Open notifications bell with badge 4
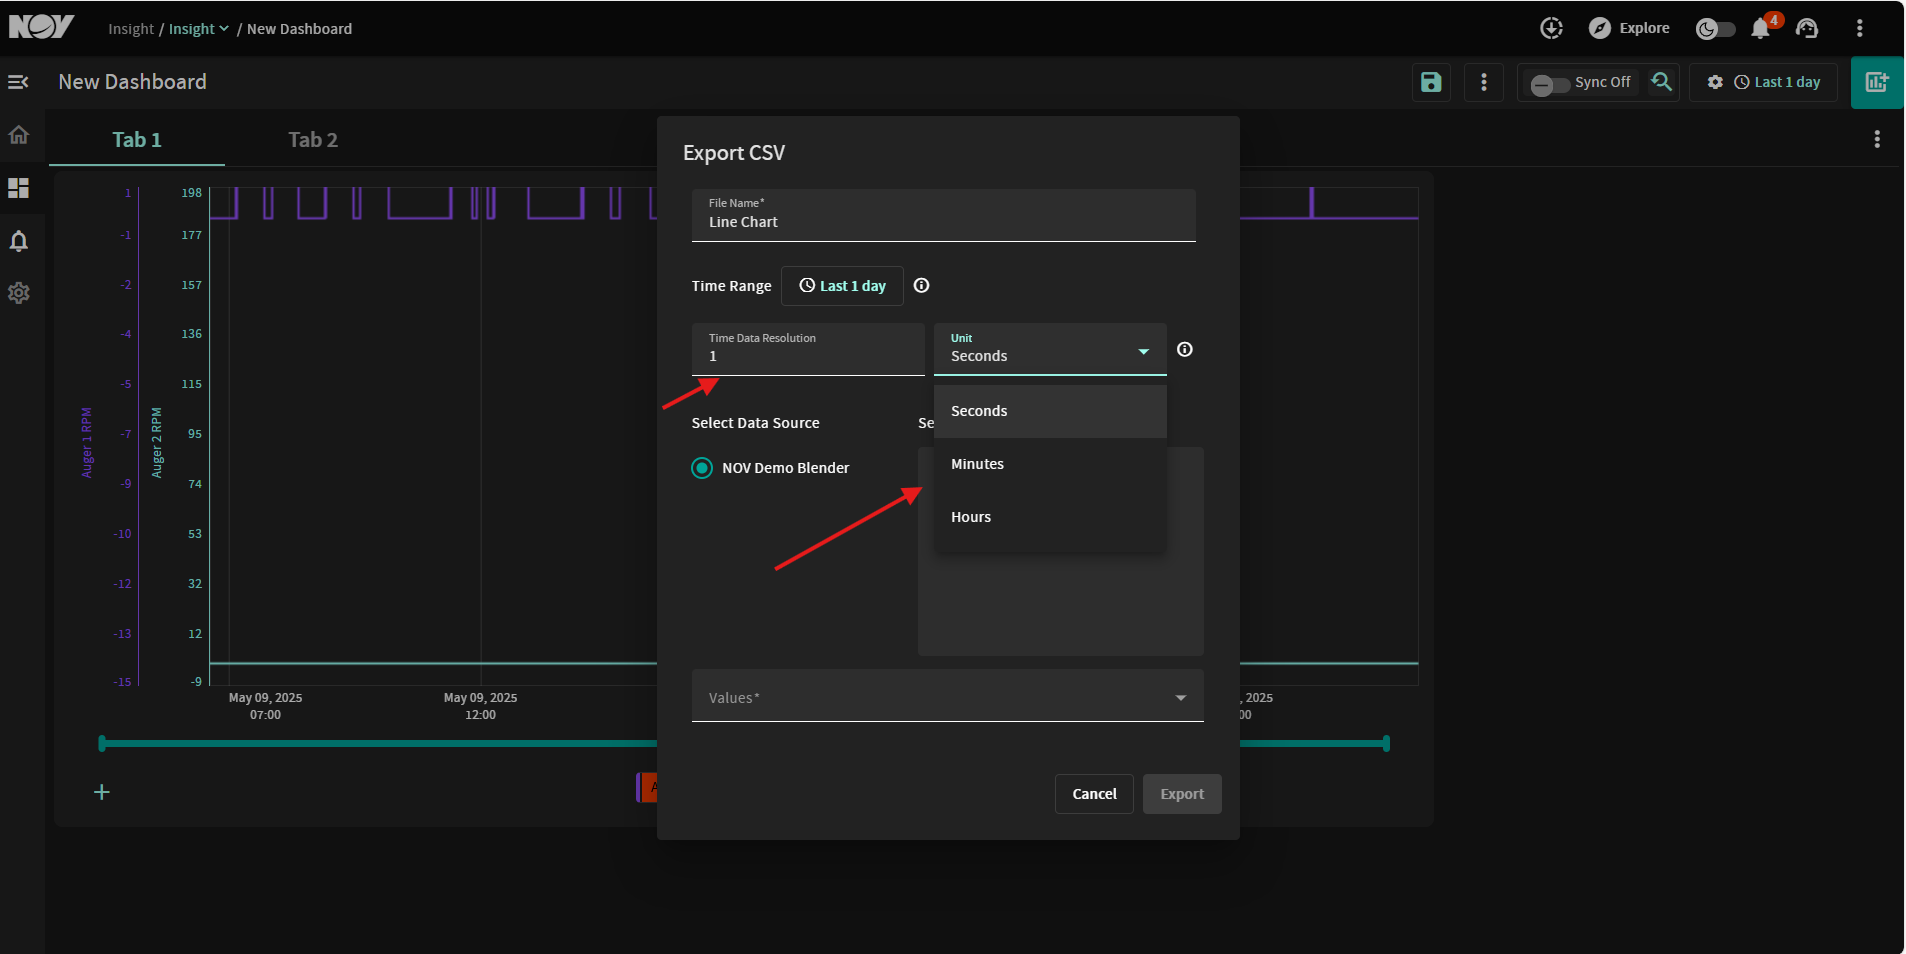This screenshot has width=1906, height=954. [x=1762, y=27]
